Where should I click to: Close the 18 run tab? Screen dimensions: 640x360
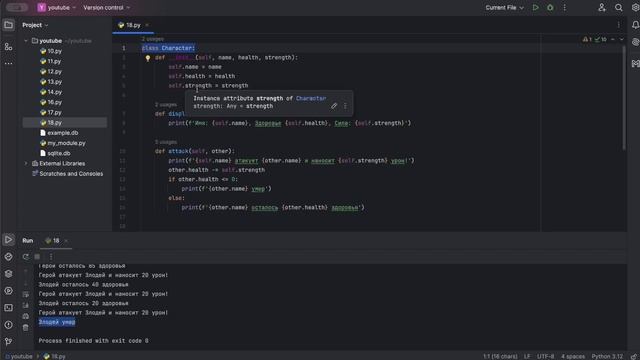tap(66, 240)
